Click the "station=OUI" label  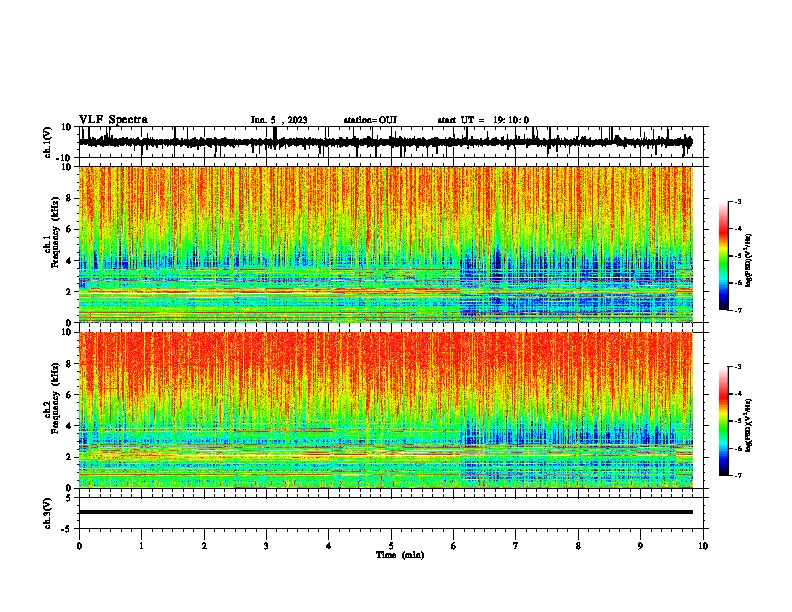click(370, 120)
